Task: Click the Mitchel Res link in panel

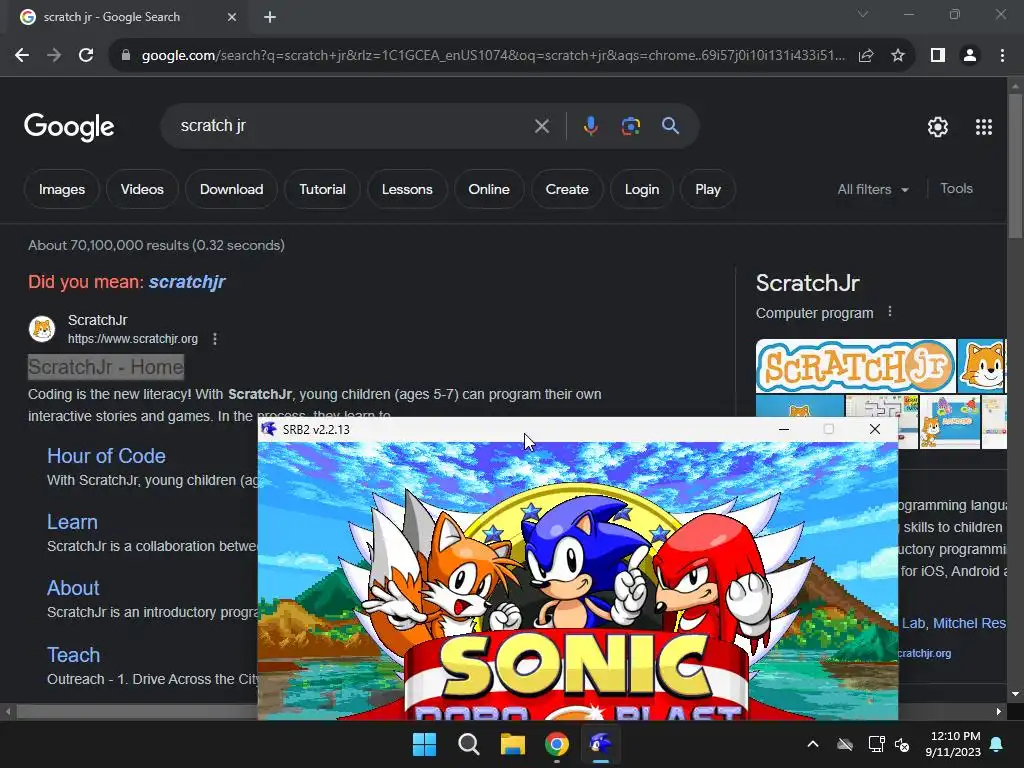Action: click(969, 623)
